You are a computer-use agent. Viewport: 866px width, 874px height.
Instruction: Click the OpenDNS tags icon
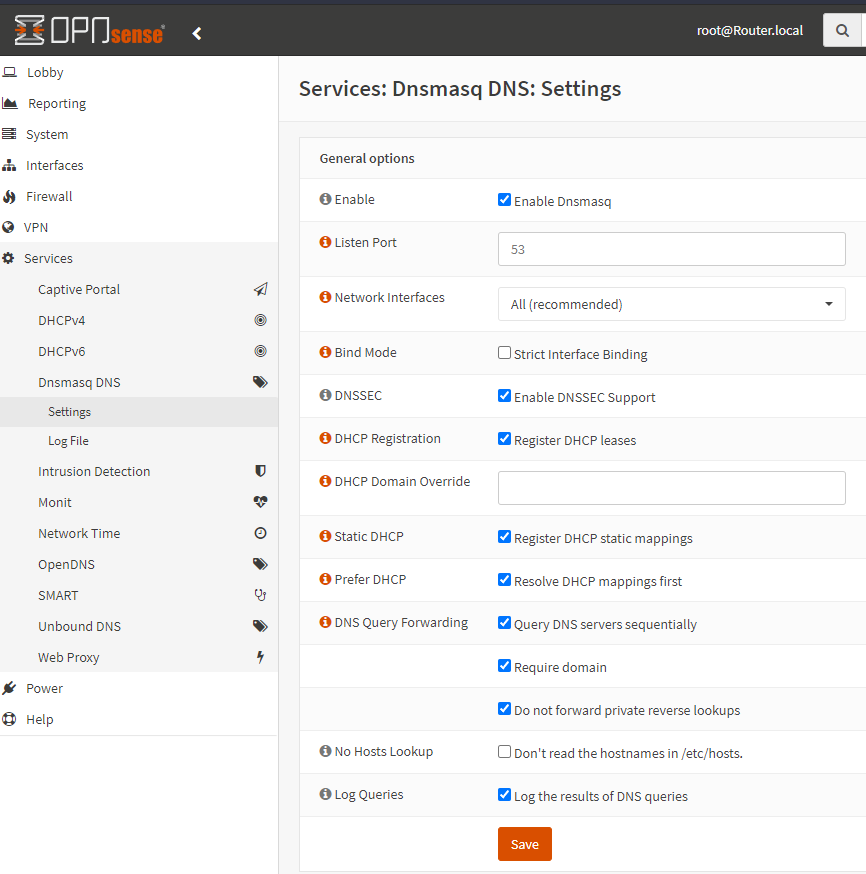click(260, 564)
